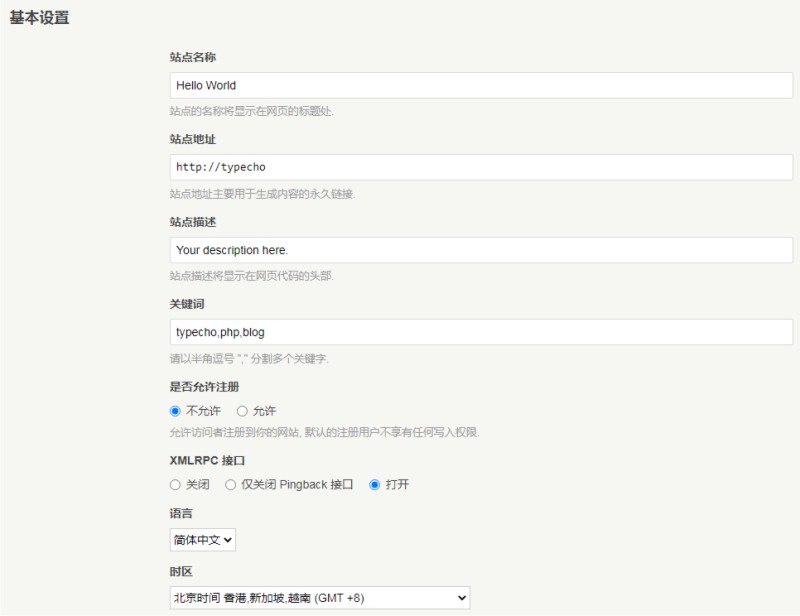
Task: Select the 打开 XMLRPC radio button
Action: pyautogui.click(x=374, y=484)
